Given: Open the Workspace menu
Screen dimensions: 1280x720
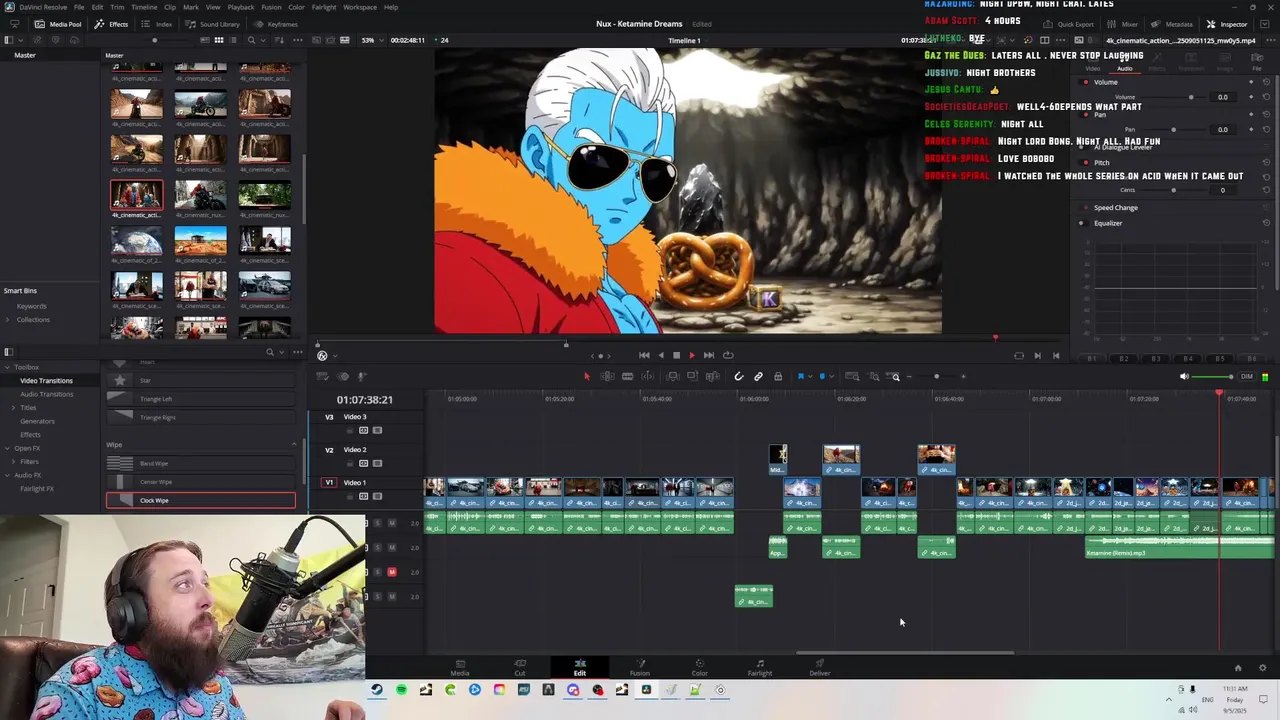Looking at the screenshot, I should pyautogui.click(x=360, y=7).
